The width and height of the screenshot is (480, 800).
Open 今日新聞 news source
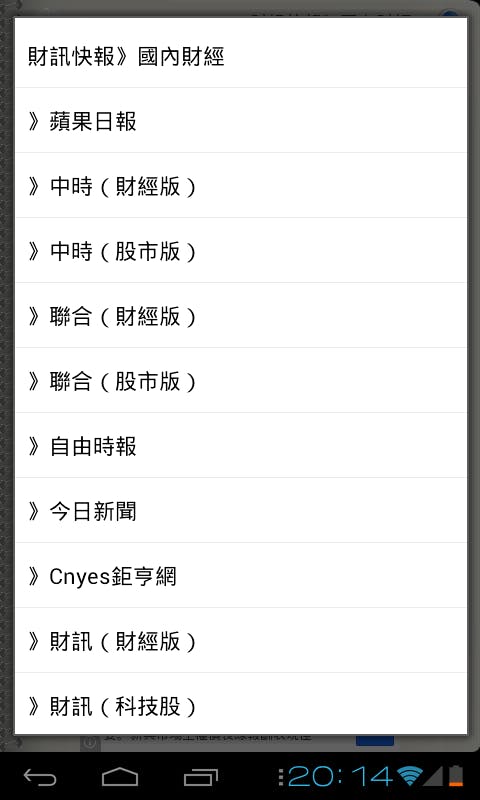(241, 510)
